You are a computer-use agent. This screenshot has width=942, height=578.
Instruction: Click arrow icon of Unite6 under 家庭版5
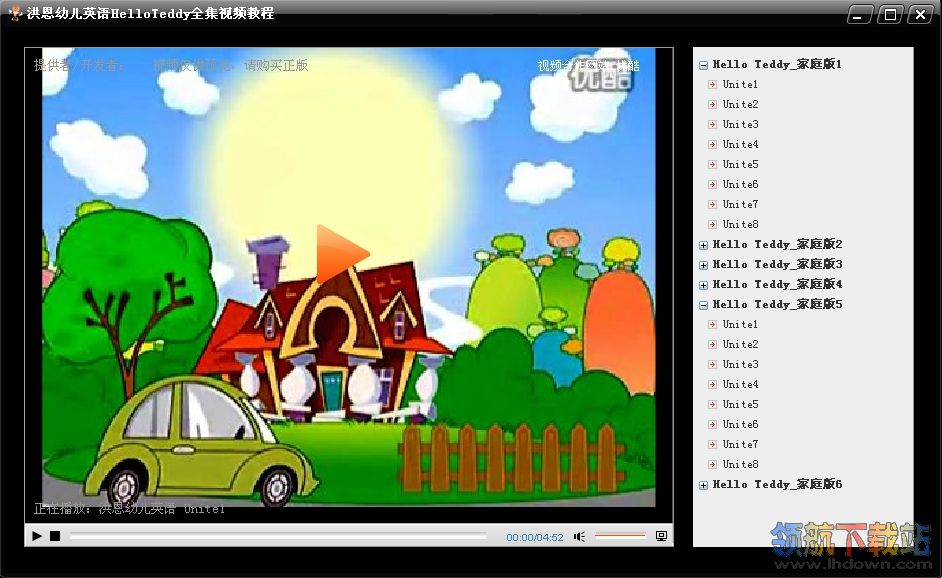713,425
